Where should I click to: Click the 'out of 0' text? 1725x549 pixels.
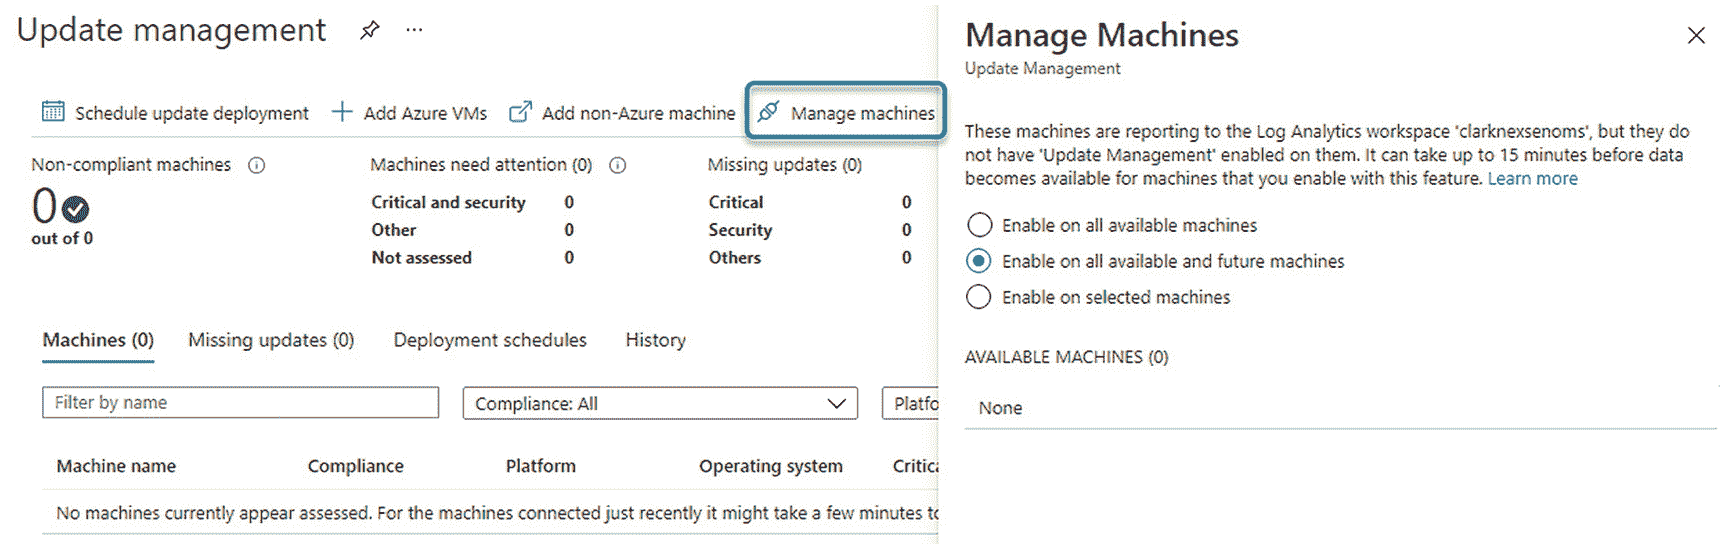(x=62, y=238)
